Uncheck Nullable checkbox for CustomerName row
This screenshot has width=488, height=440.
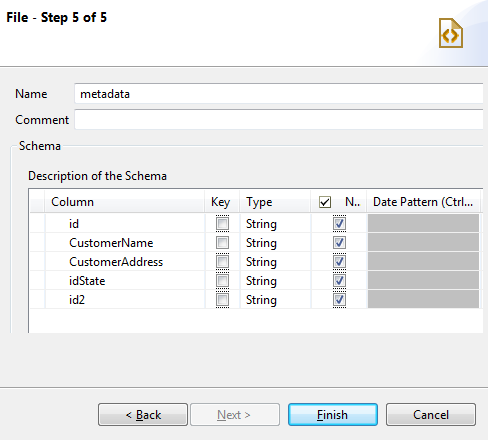click(339, 243)
